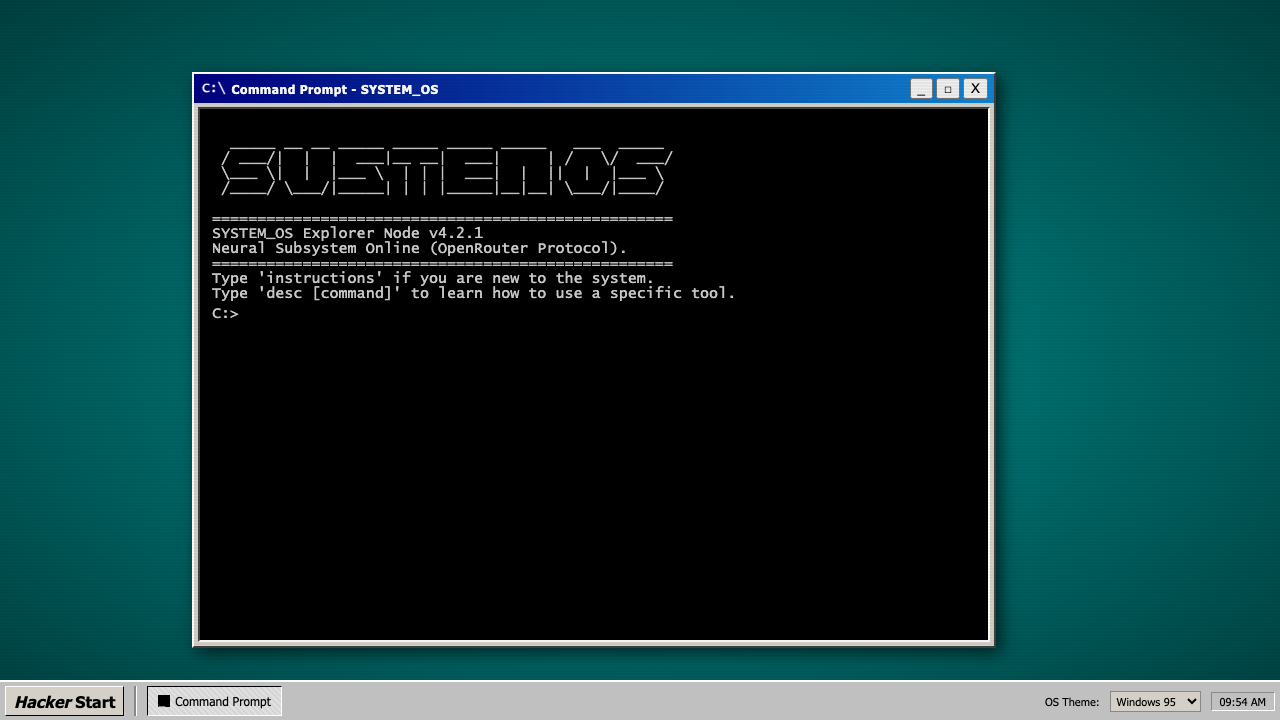Click the SYSTEM OS ASCII art banner
This screenshot has width=1280, height=720.
click(446, 172)
